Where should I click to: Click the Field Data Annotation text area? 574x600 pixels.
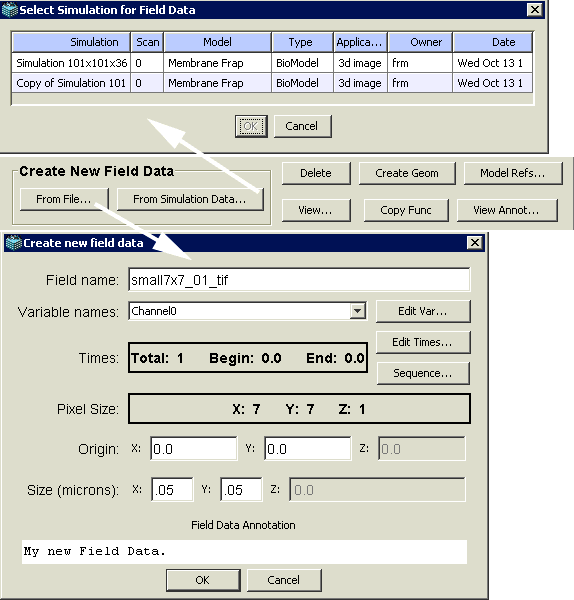pos(244,551)
